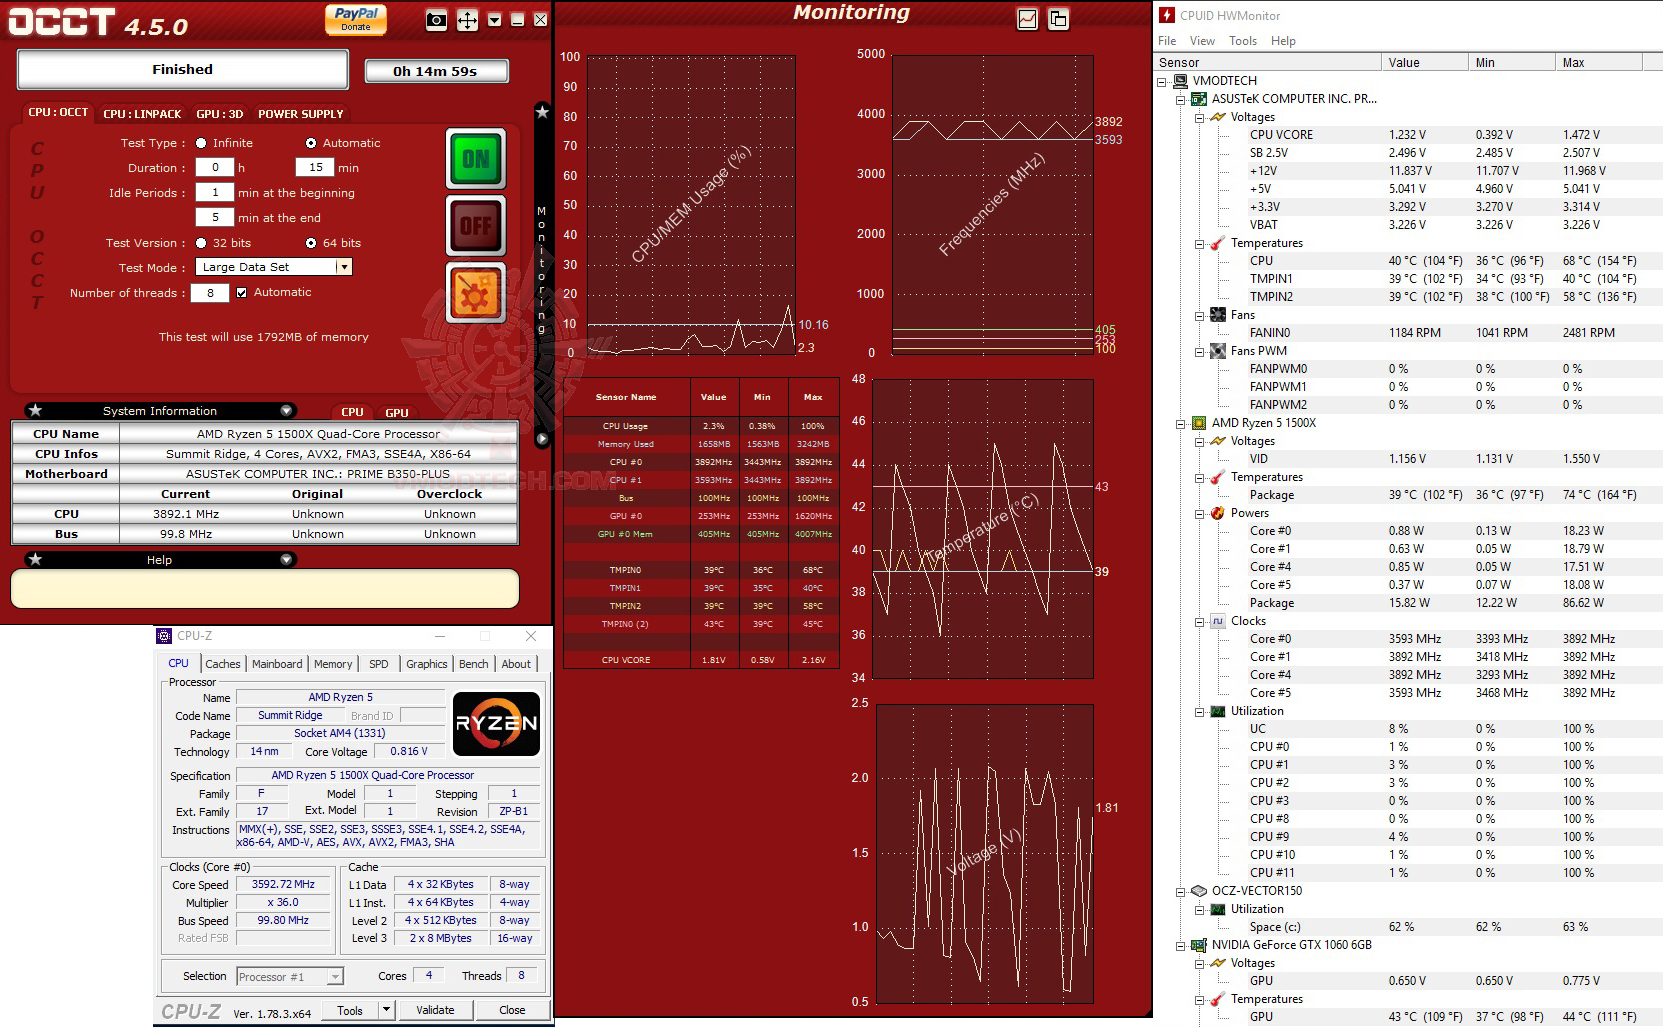Click the CPU-Z logo icon in title bar
1663x1027 pixels.
point(165,636)
